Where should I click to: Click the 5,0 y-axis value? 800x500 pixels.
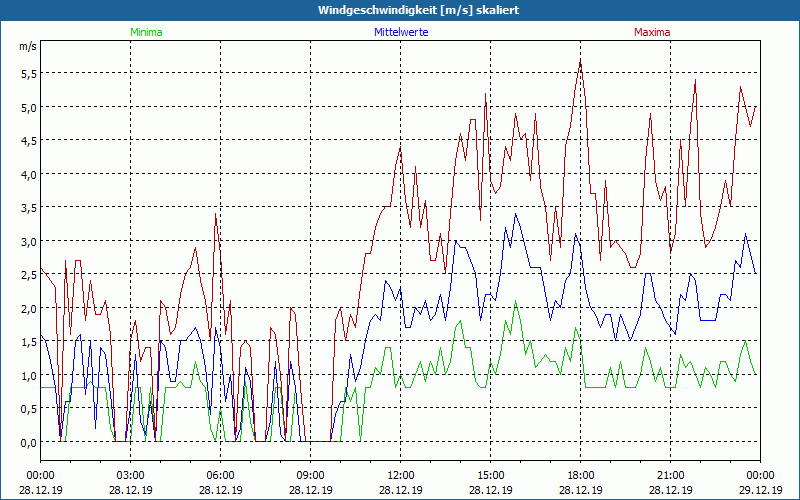click(x=29, y=107)
